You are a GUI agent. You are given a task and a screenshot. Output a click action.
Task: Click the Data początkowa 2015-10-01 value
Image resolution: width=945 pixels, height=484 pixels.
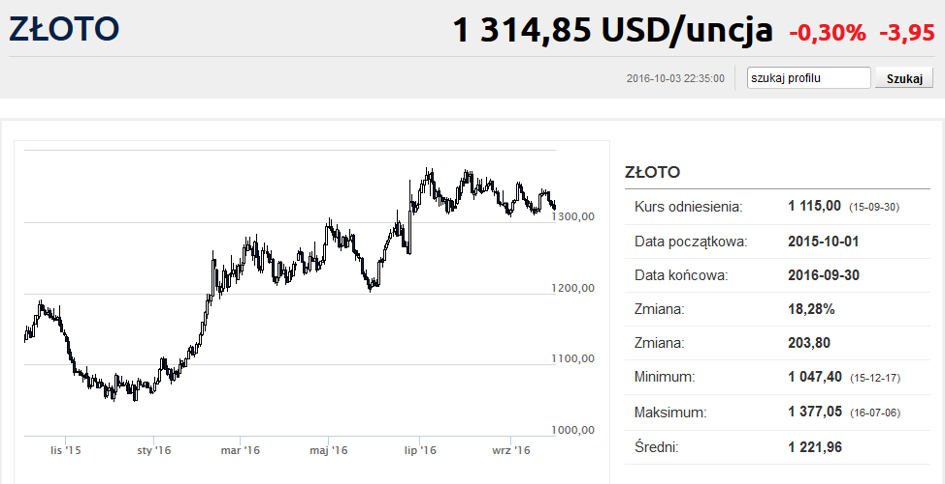pos(824,242)
